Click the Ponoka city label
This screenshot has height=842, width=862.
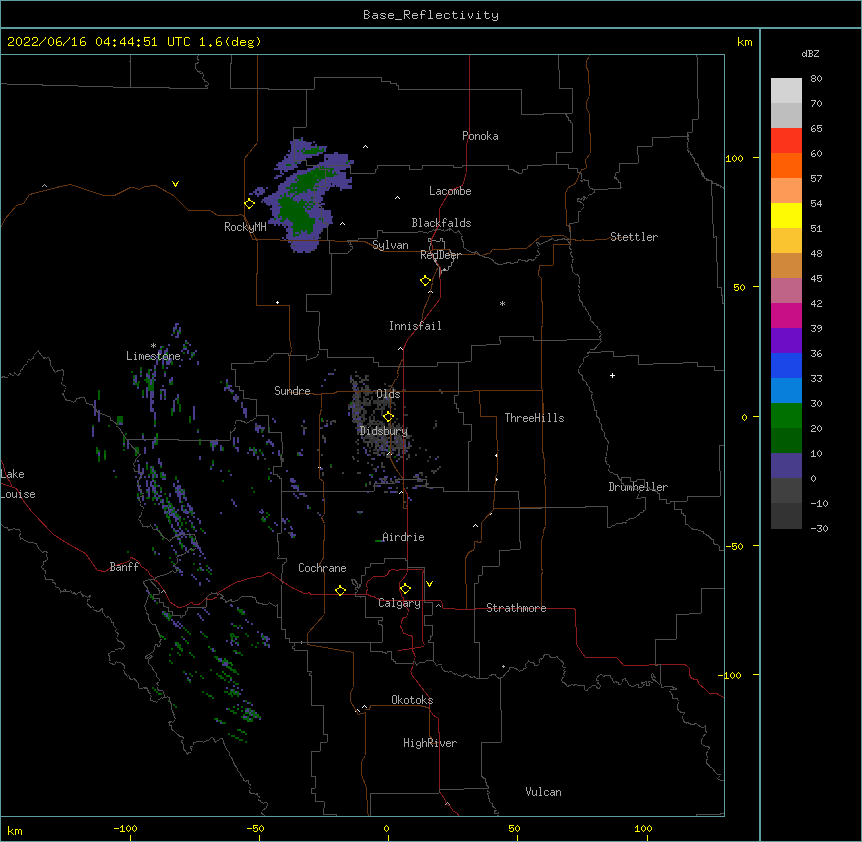[480, 136]
